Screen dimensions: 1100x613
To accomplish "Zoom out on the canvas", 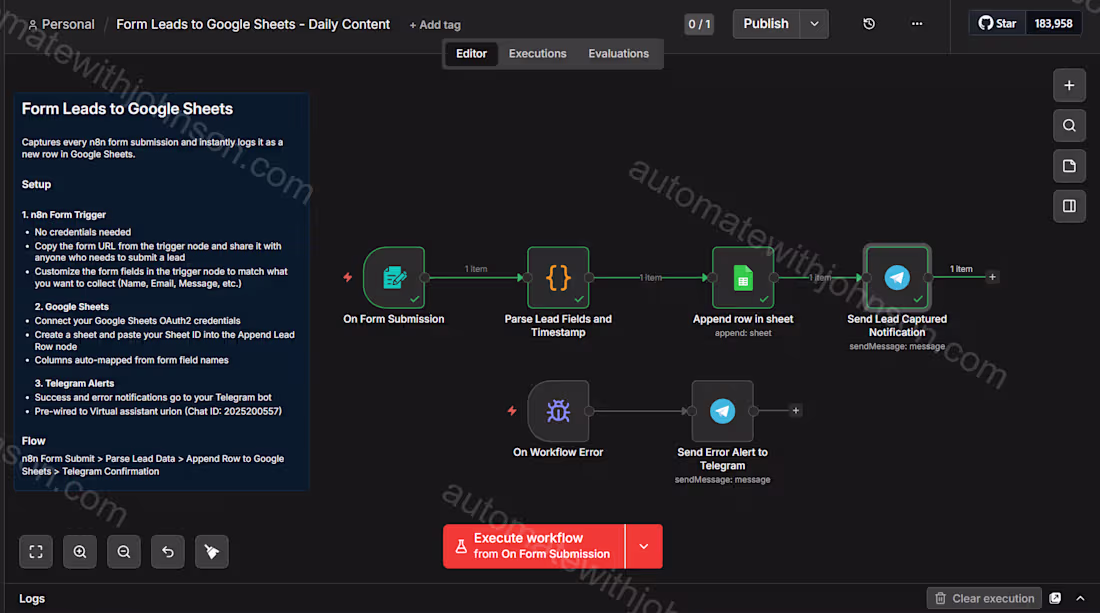I will click(x=124, y=552).
